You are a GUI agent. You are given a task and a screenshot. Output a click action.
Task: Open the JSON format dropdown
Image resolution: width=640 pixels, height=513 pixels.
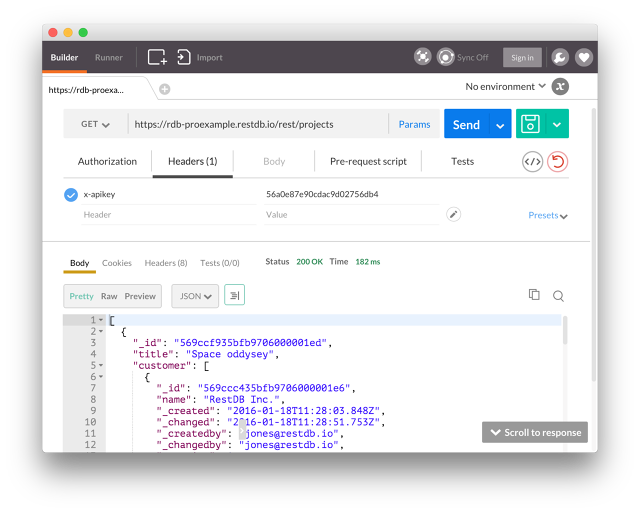tap(195, 296)
